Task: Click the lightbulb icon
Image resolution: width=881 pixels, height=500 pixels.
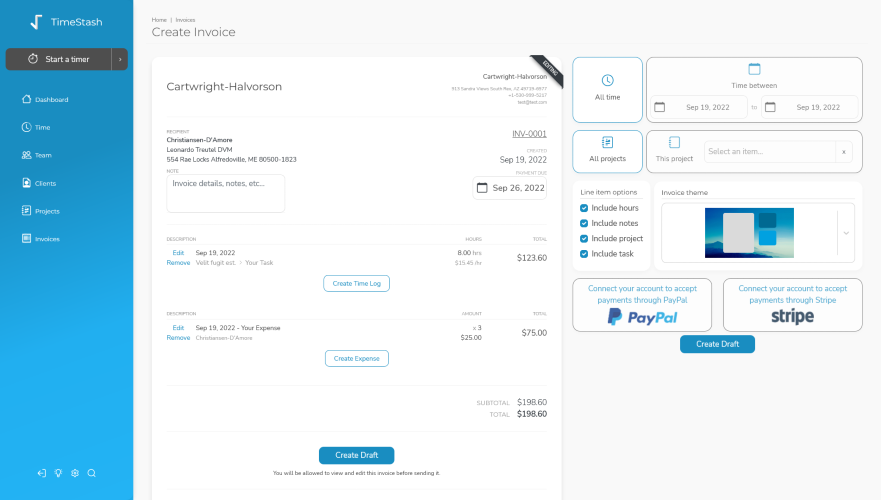Action: pyautogui.click(x=58, y=473)
